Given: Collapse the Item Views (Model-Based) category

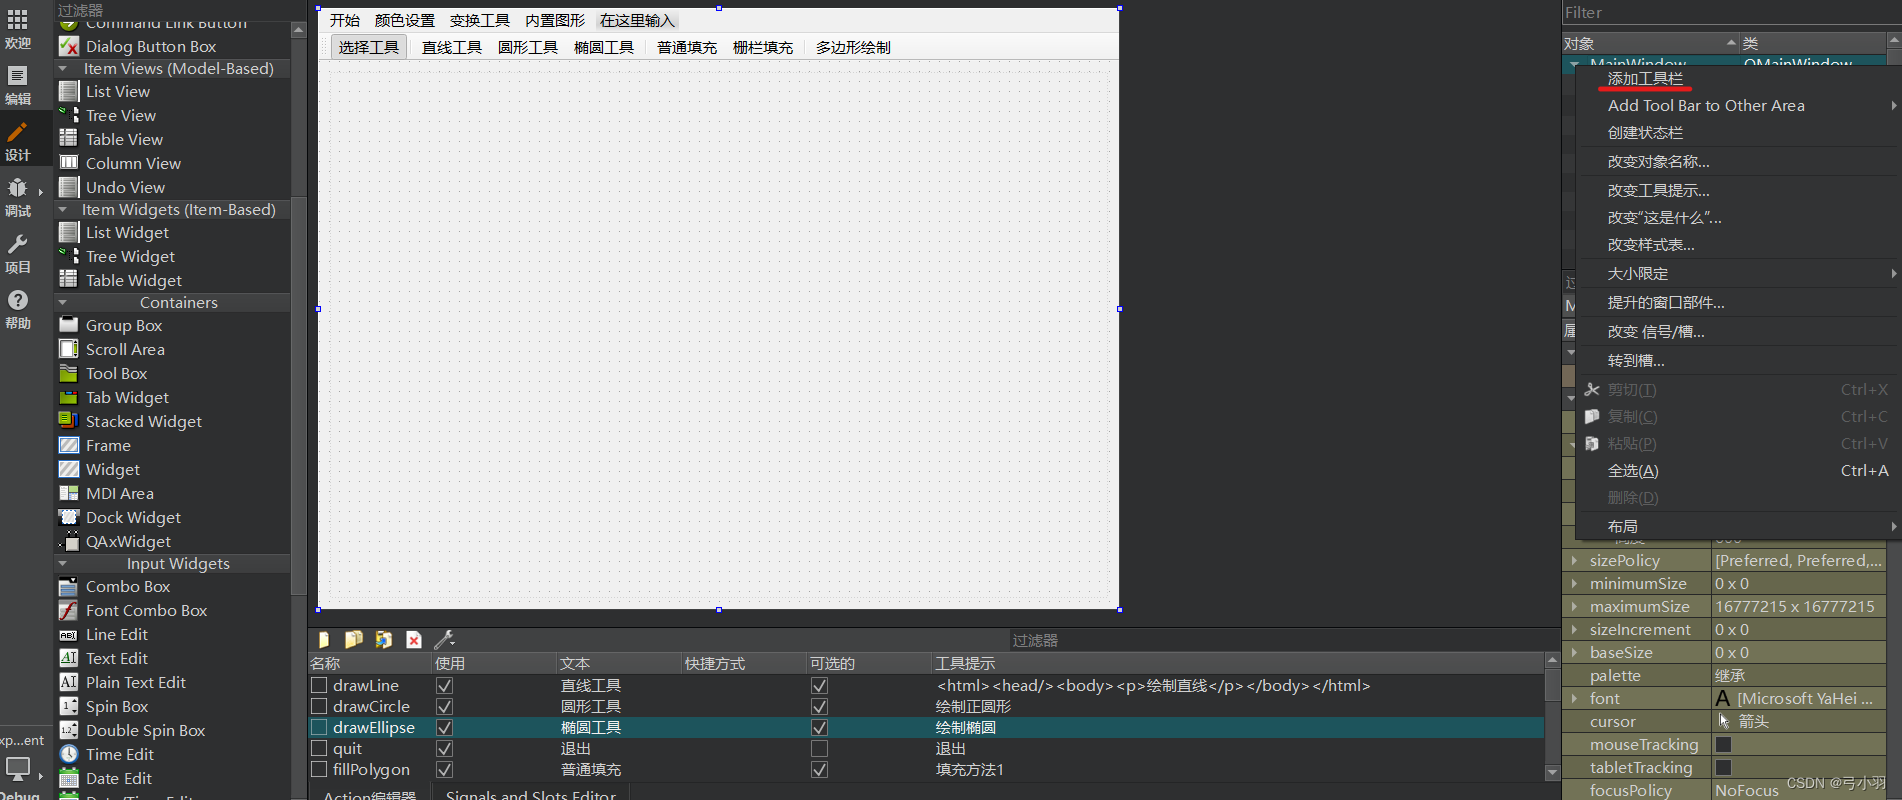Looking at the screenshot, I should (63, 68).
